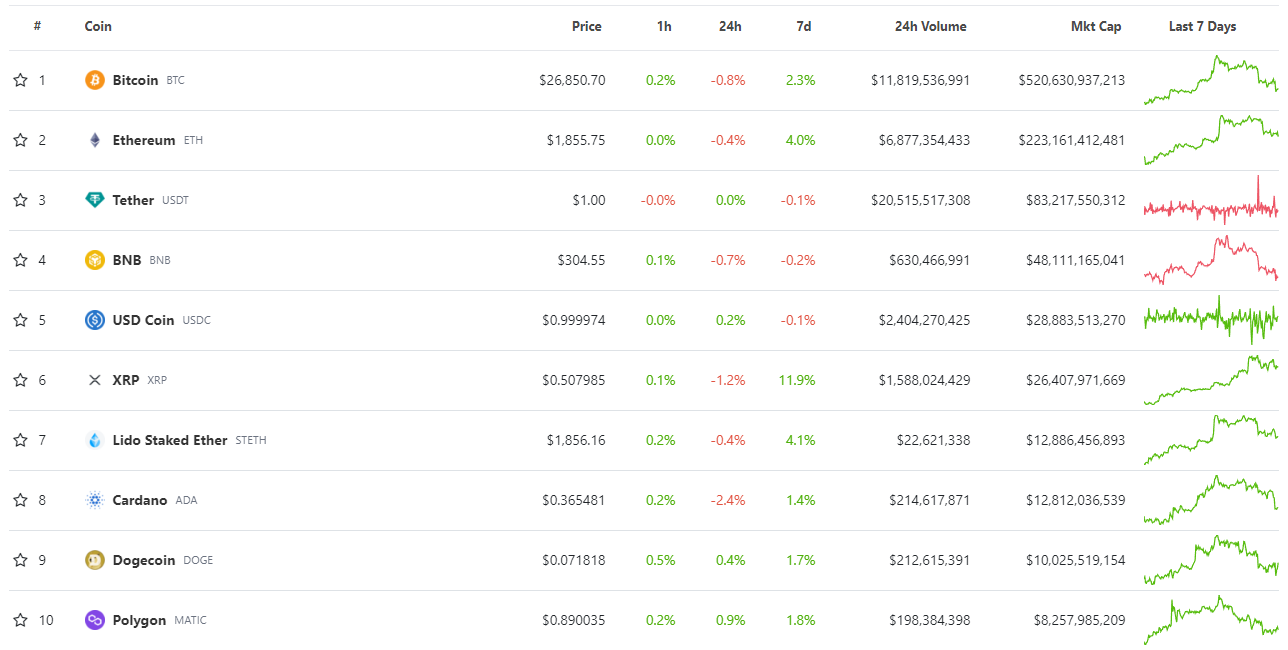Click the XRP logo icon

tap(95, 380)
